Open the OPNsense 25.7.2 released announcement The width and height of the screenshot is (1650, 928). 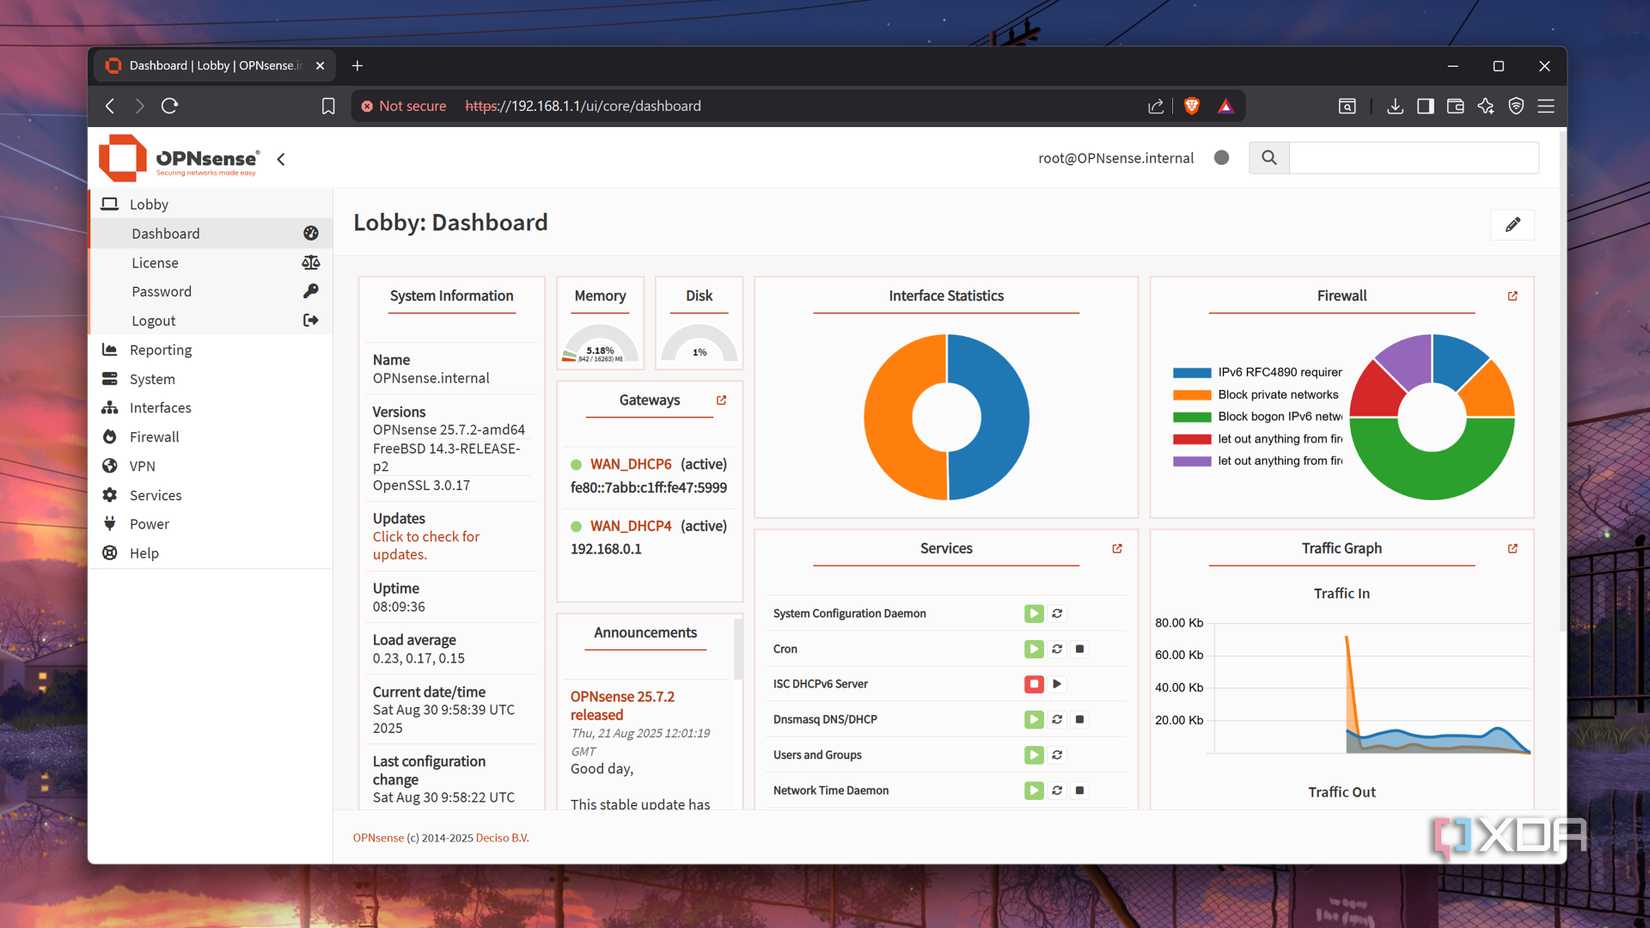[622, 705]
